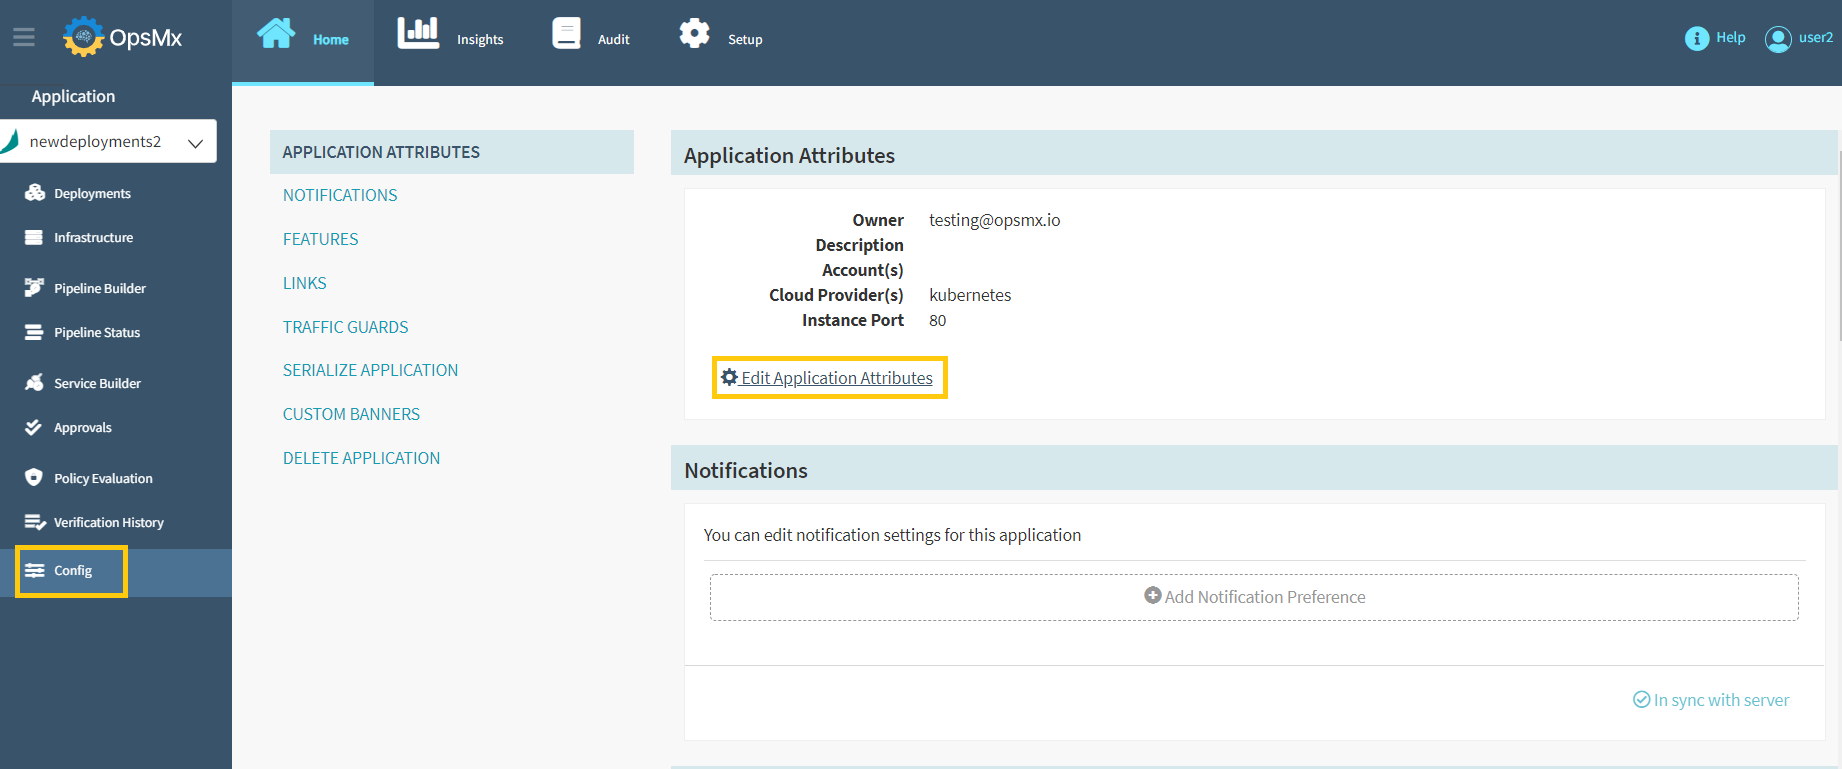Open Config in the sidebar
Image resolution: width=1842 pixels, height=769 pixels.
coord(72,571)
